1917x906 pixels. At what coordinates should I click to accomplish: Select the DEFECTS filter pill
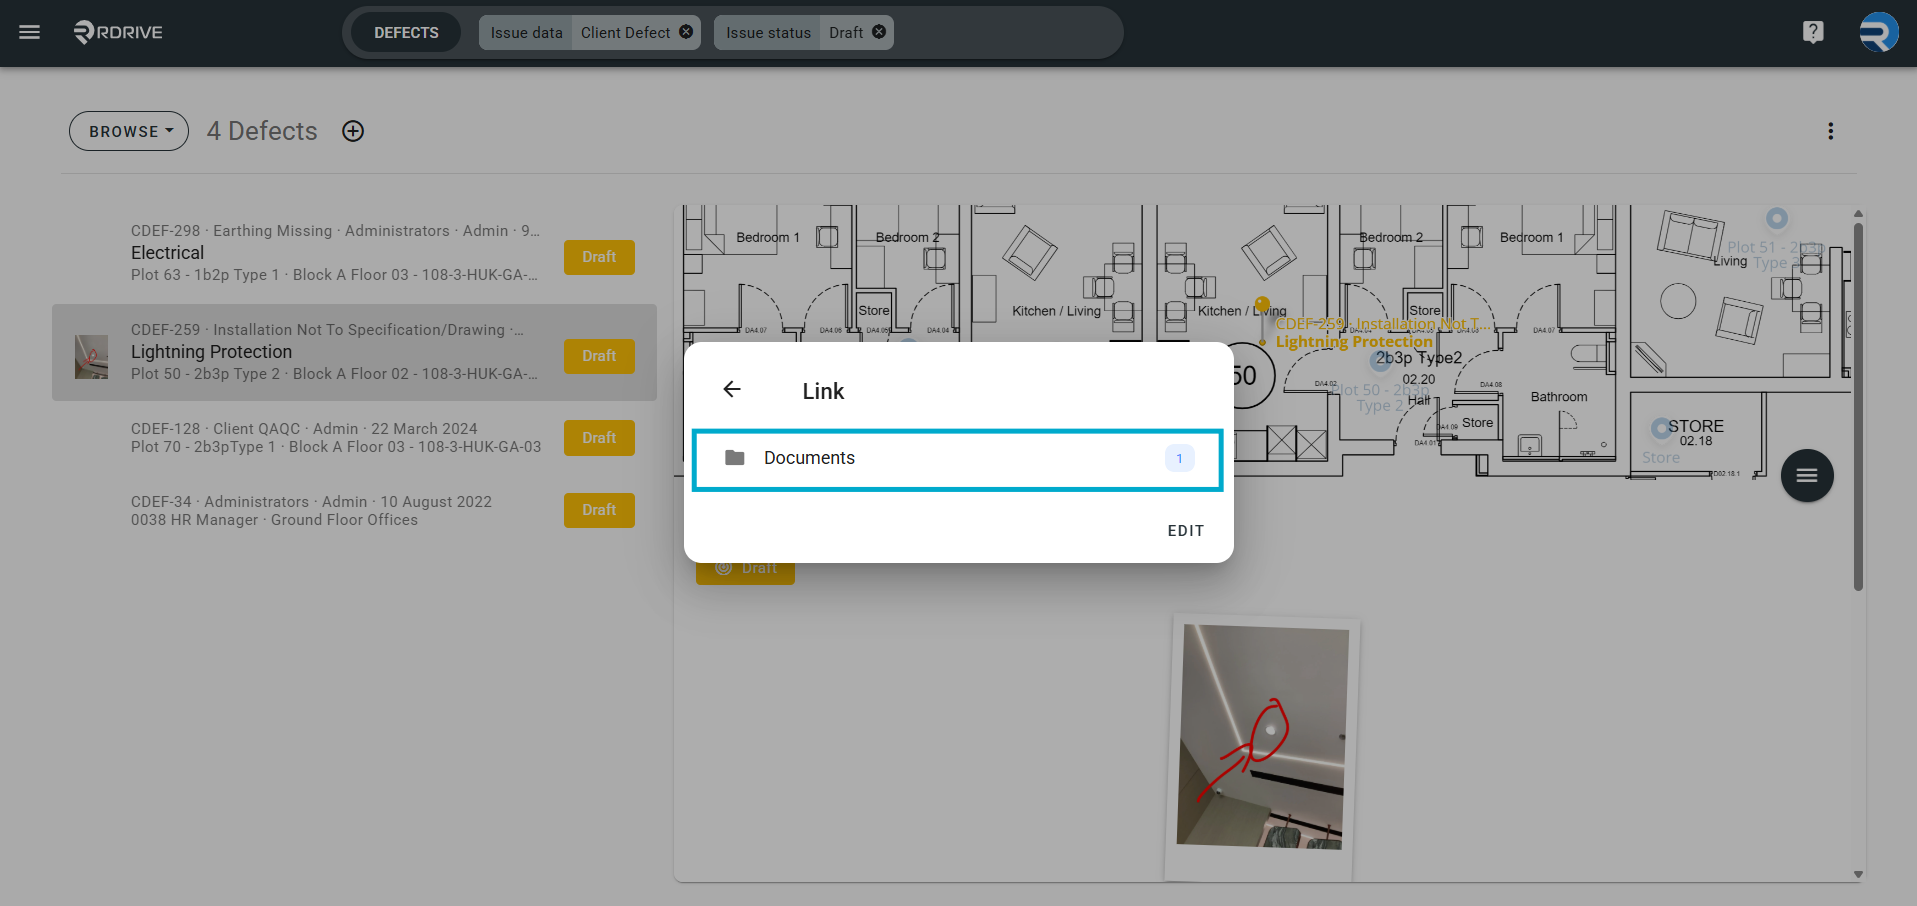point(406,33)
